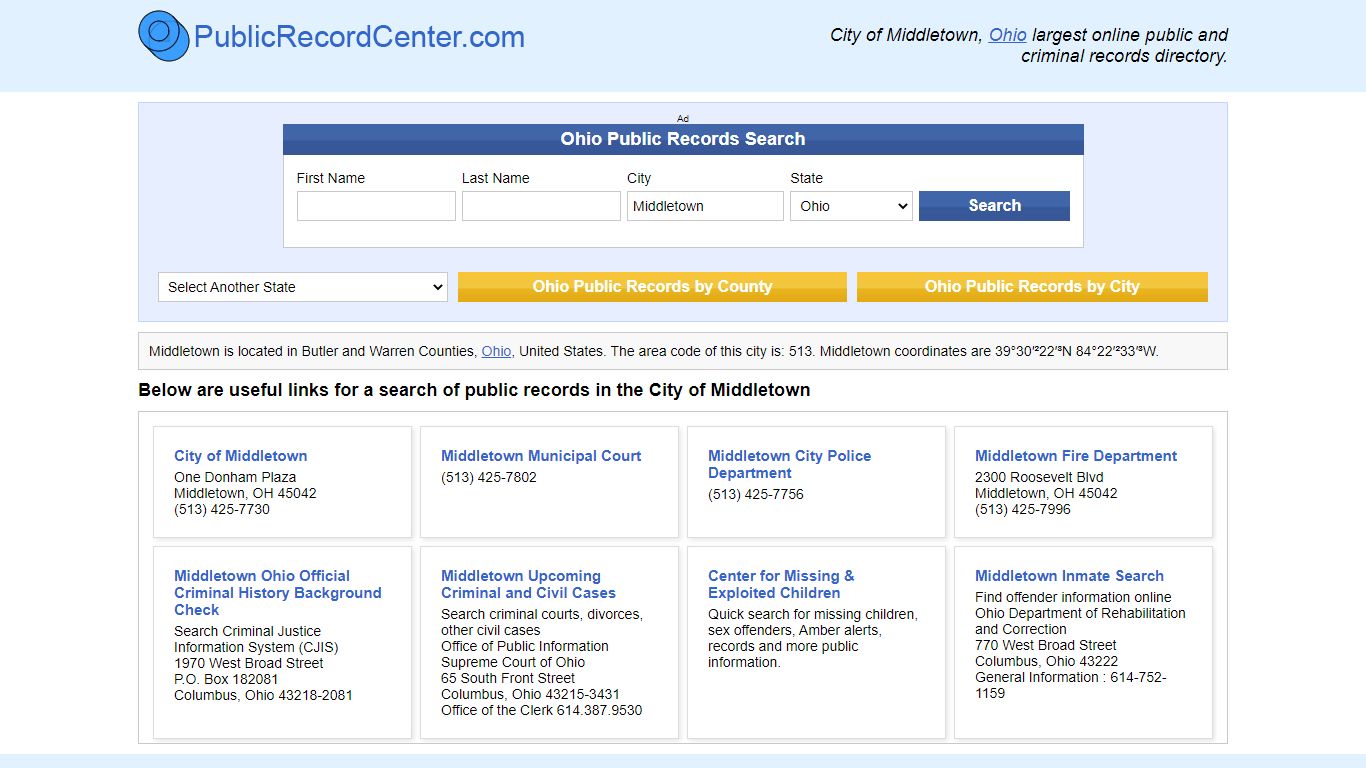Click the blue Search button
Screen dimensions: 1366x768
pos(994,206)
